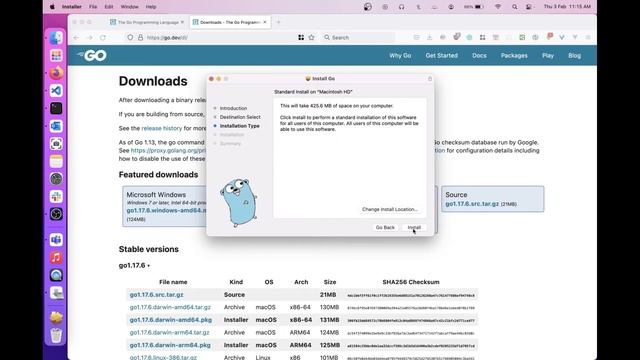Open Blog in site navigation
The image size is (640, 360).
coord(574,56)
